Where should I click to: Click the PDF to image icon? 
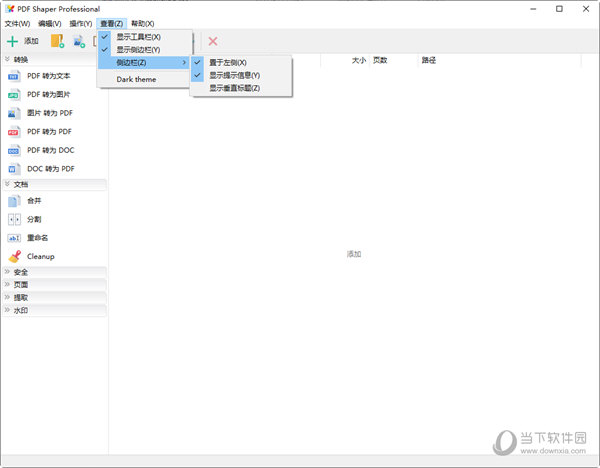click(14, 95)
